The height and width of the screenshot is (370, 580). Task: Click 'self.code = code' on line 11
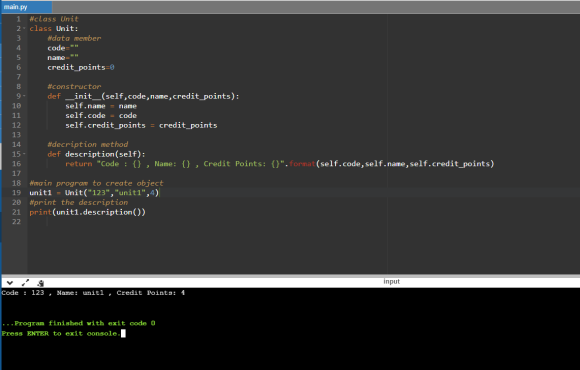coord(101,115)
